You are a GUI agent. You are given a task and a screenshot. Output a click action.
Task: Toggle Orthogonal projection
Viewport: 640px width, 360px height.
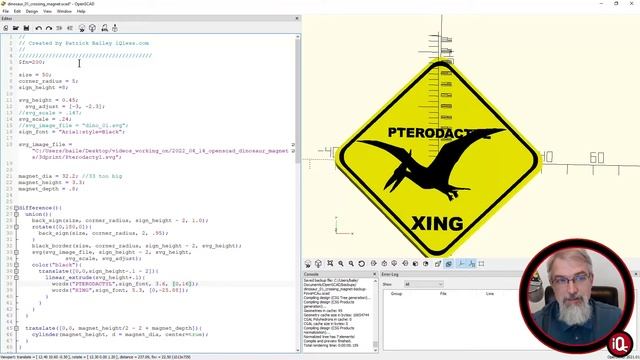point(449,264)
